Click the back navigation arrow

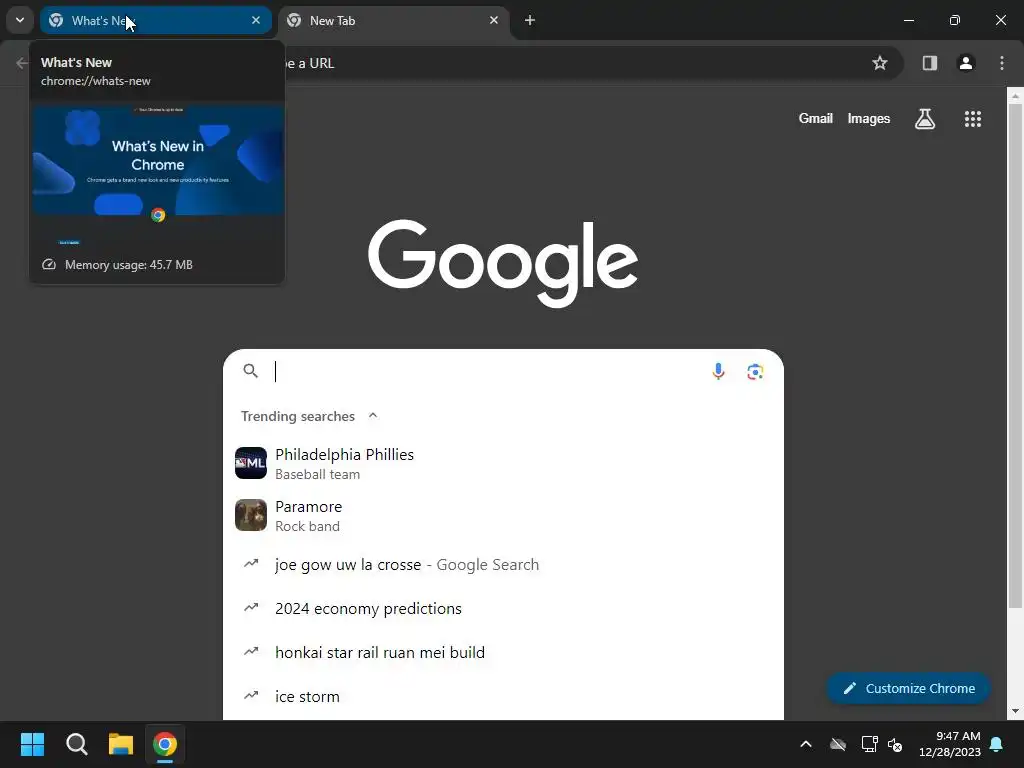click(x=22, y=63)
